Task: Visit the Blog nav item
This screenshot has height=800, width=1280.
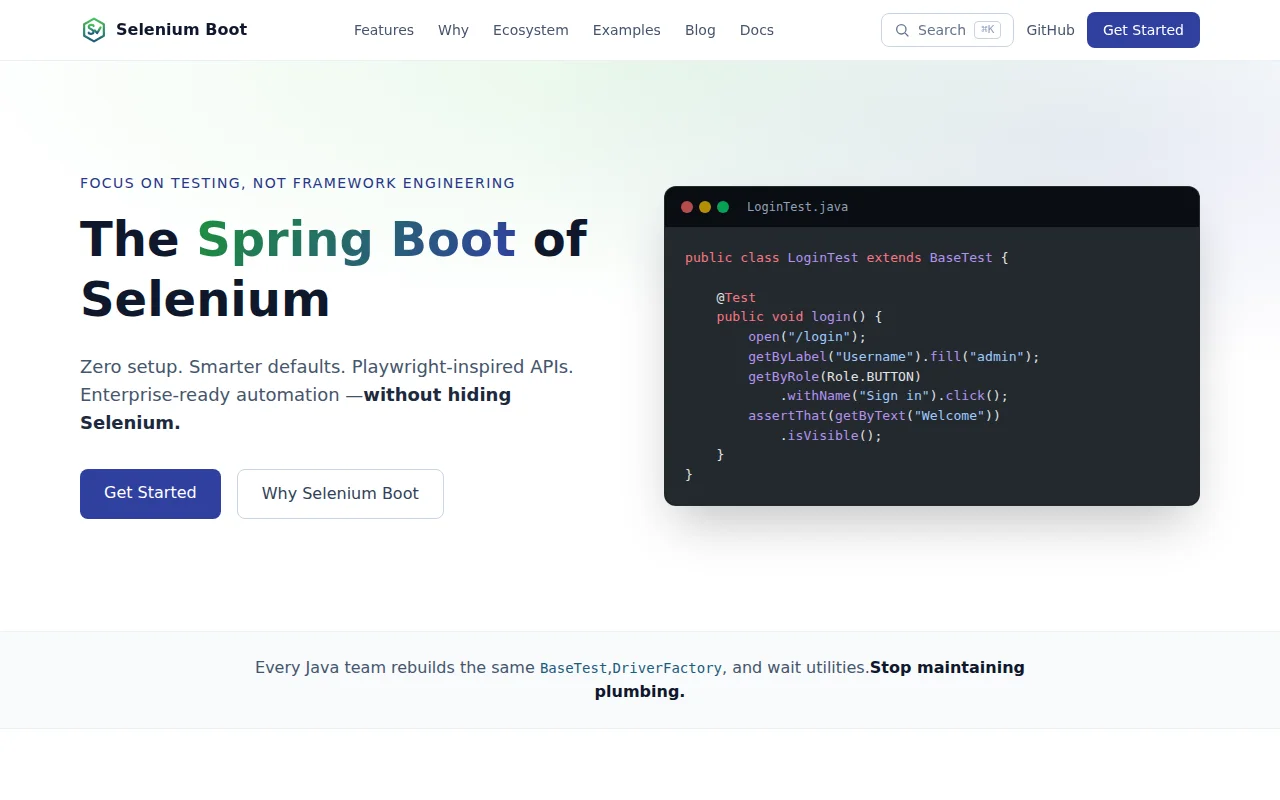Action: point(700,30)
